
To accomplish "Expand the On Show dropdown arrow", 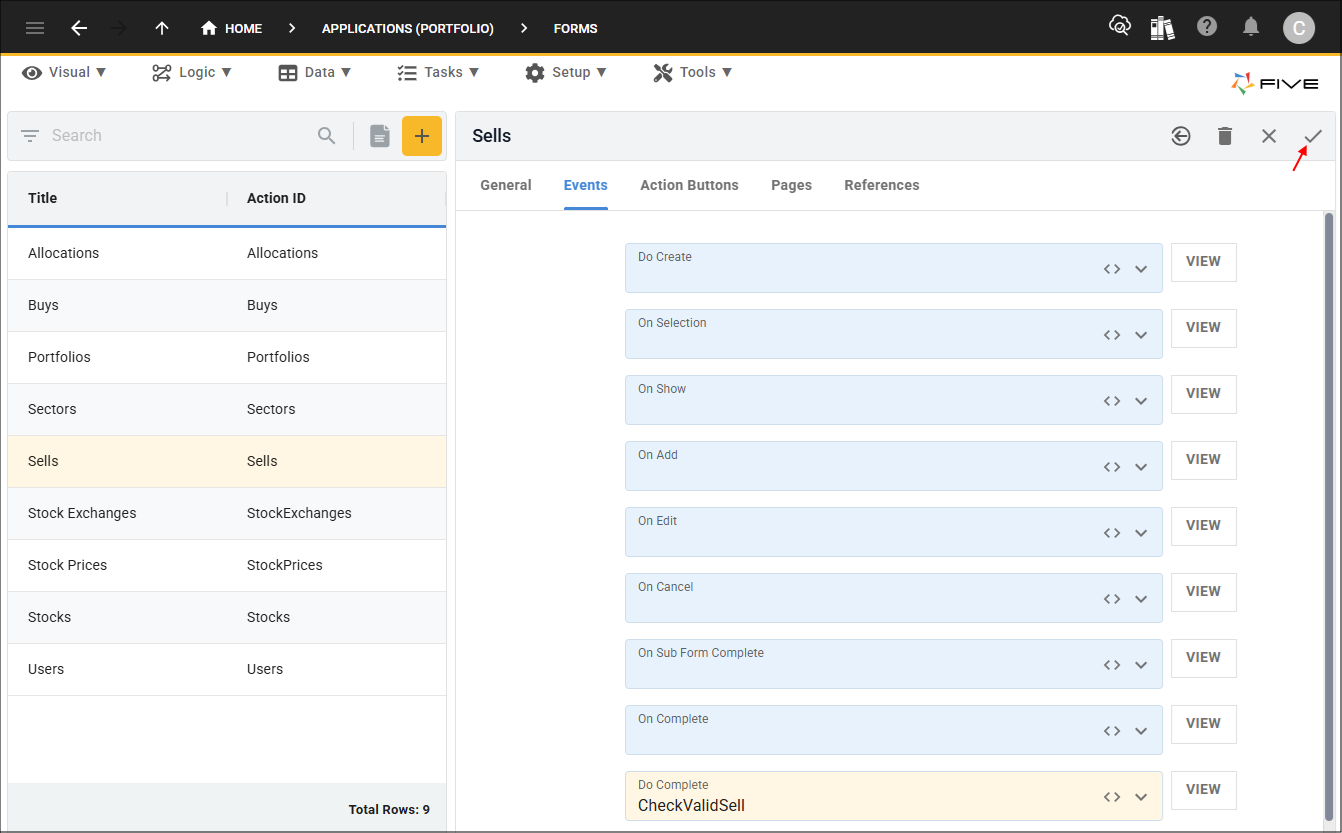I will [x=1141, y=401].
